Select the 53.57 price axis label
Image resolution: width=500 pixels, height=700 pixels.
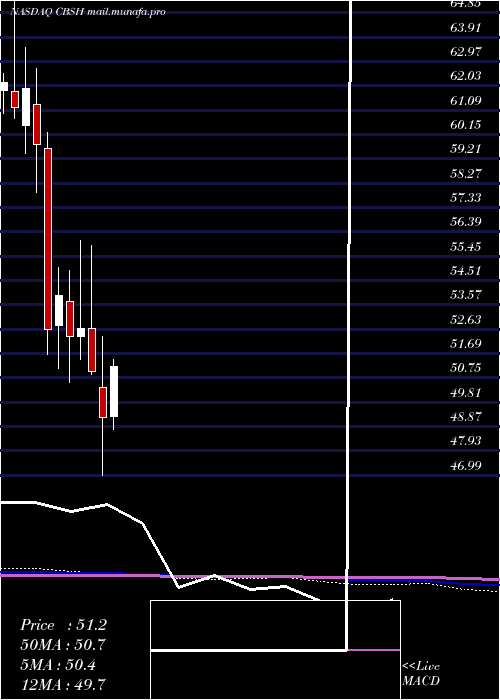pyautogui.click(x=467, y=294)
